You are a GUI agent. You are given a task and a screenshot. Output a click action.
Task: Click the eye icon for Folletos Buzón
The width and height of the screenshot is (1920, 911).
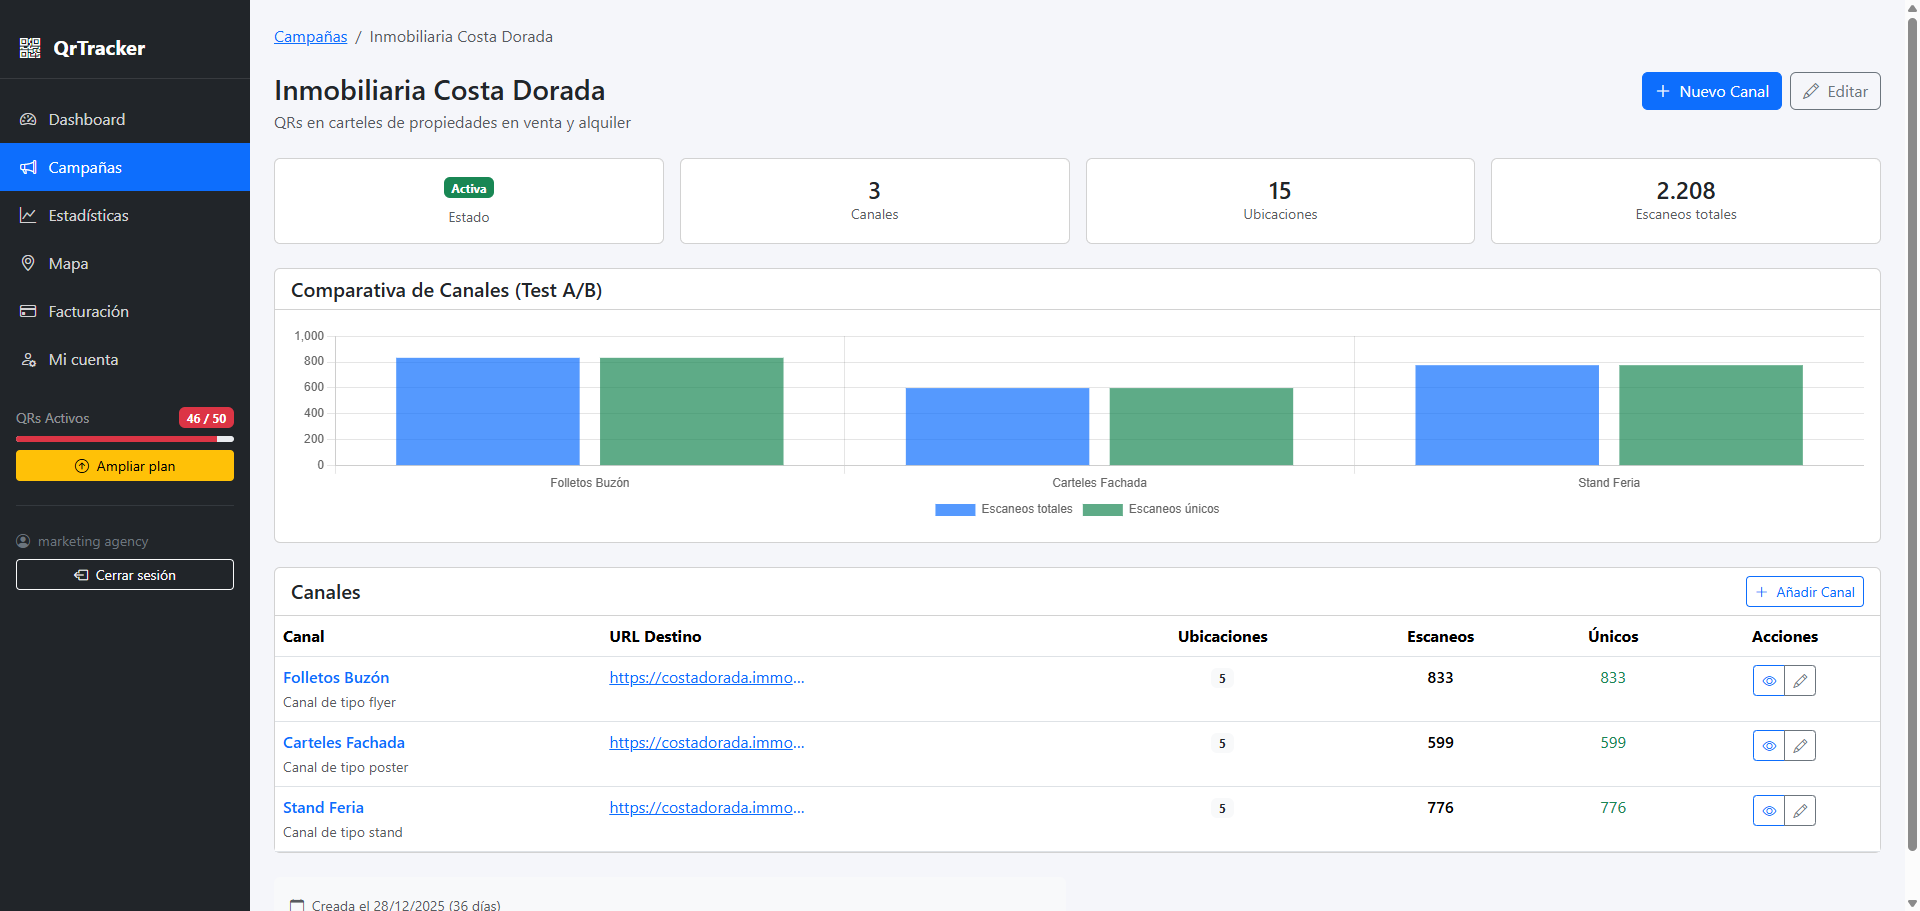coord(1768,681)
